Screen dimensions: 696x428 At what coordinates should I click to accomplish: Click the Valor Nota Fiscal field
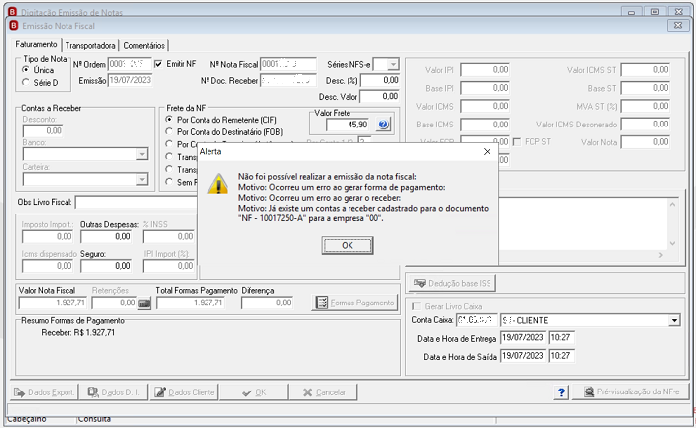(53, 303)
